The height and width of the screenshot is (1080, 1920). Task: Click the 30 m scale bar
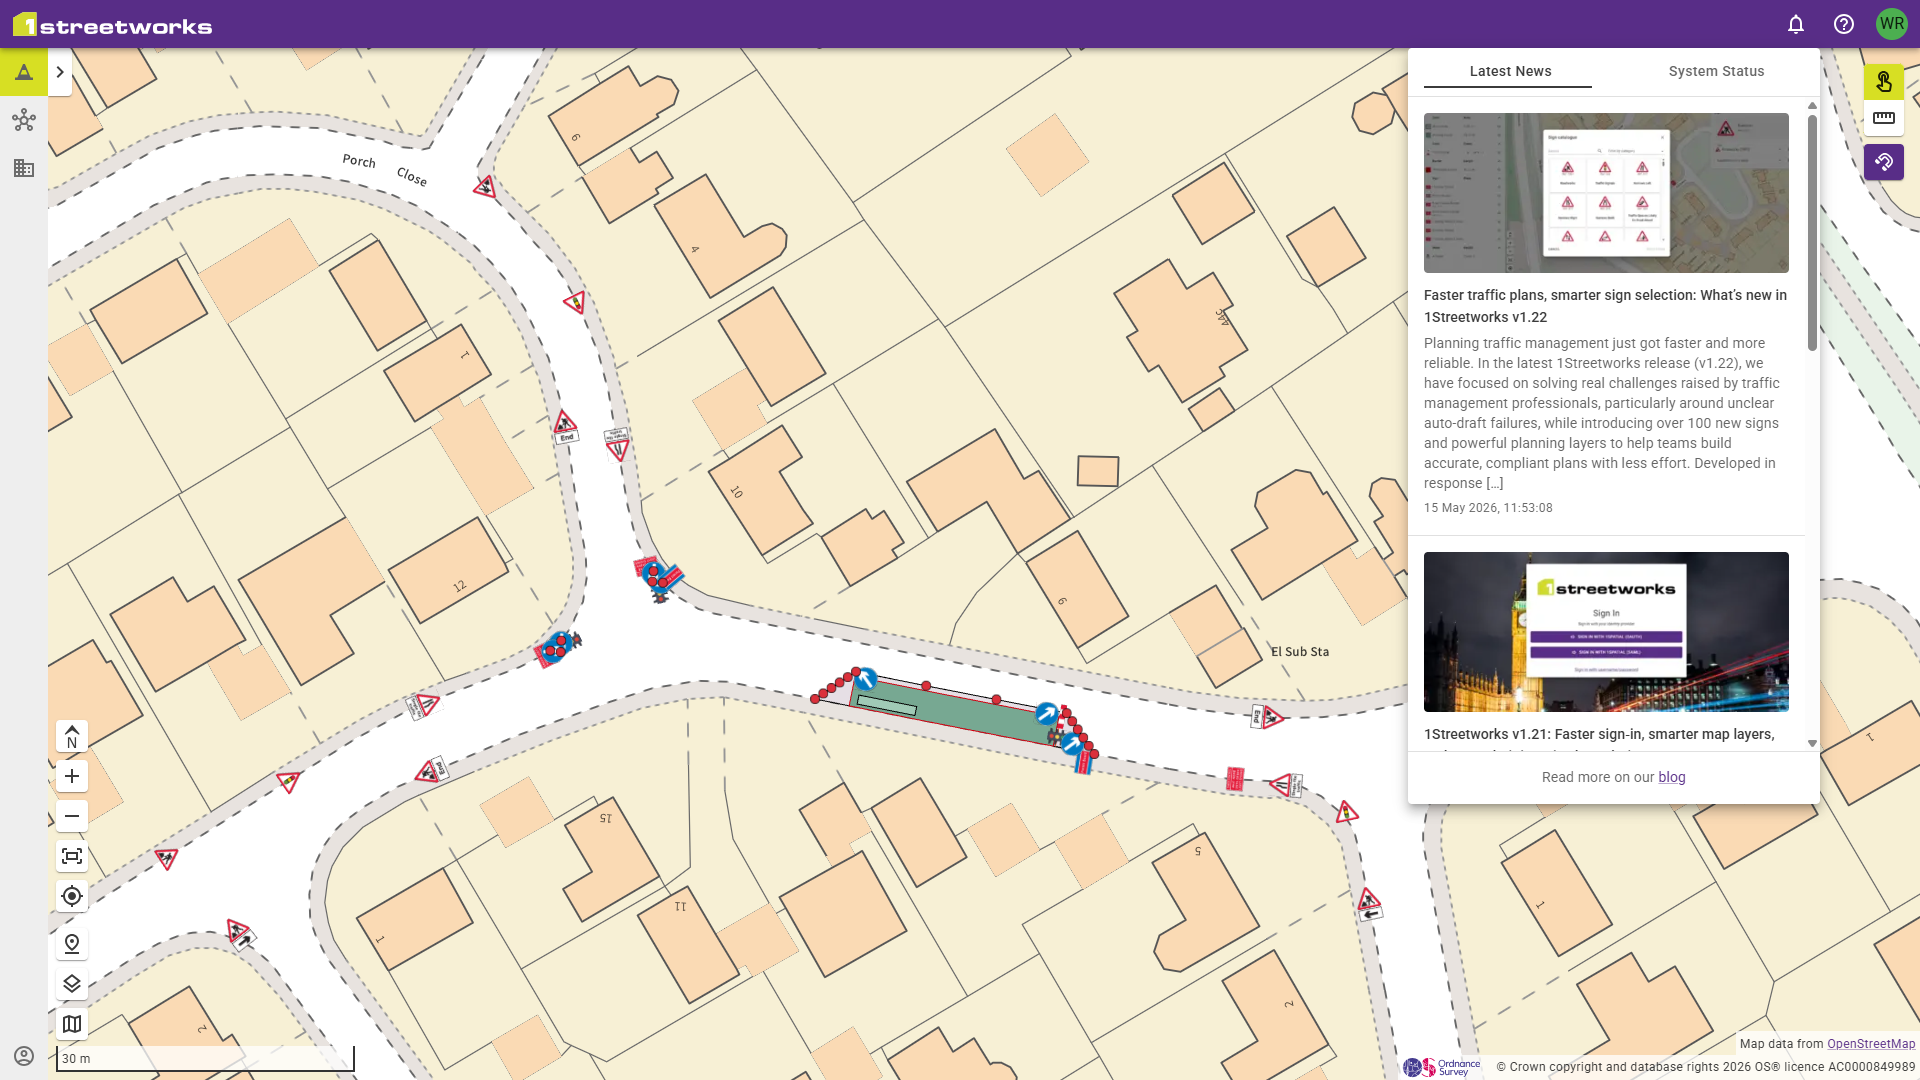[x=205, y=1059]
